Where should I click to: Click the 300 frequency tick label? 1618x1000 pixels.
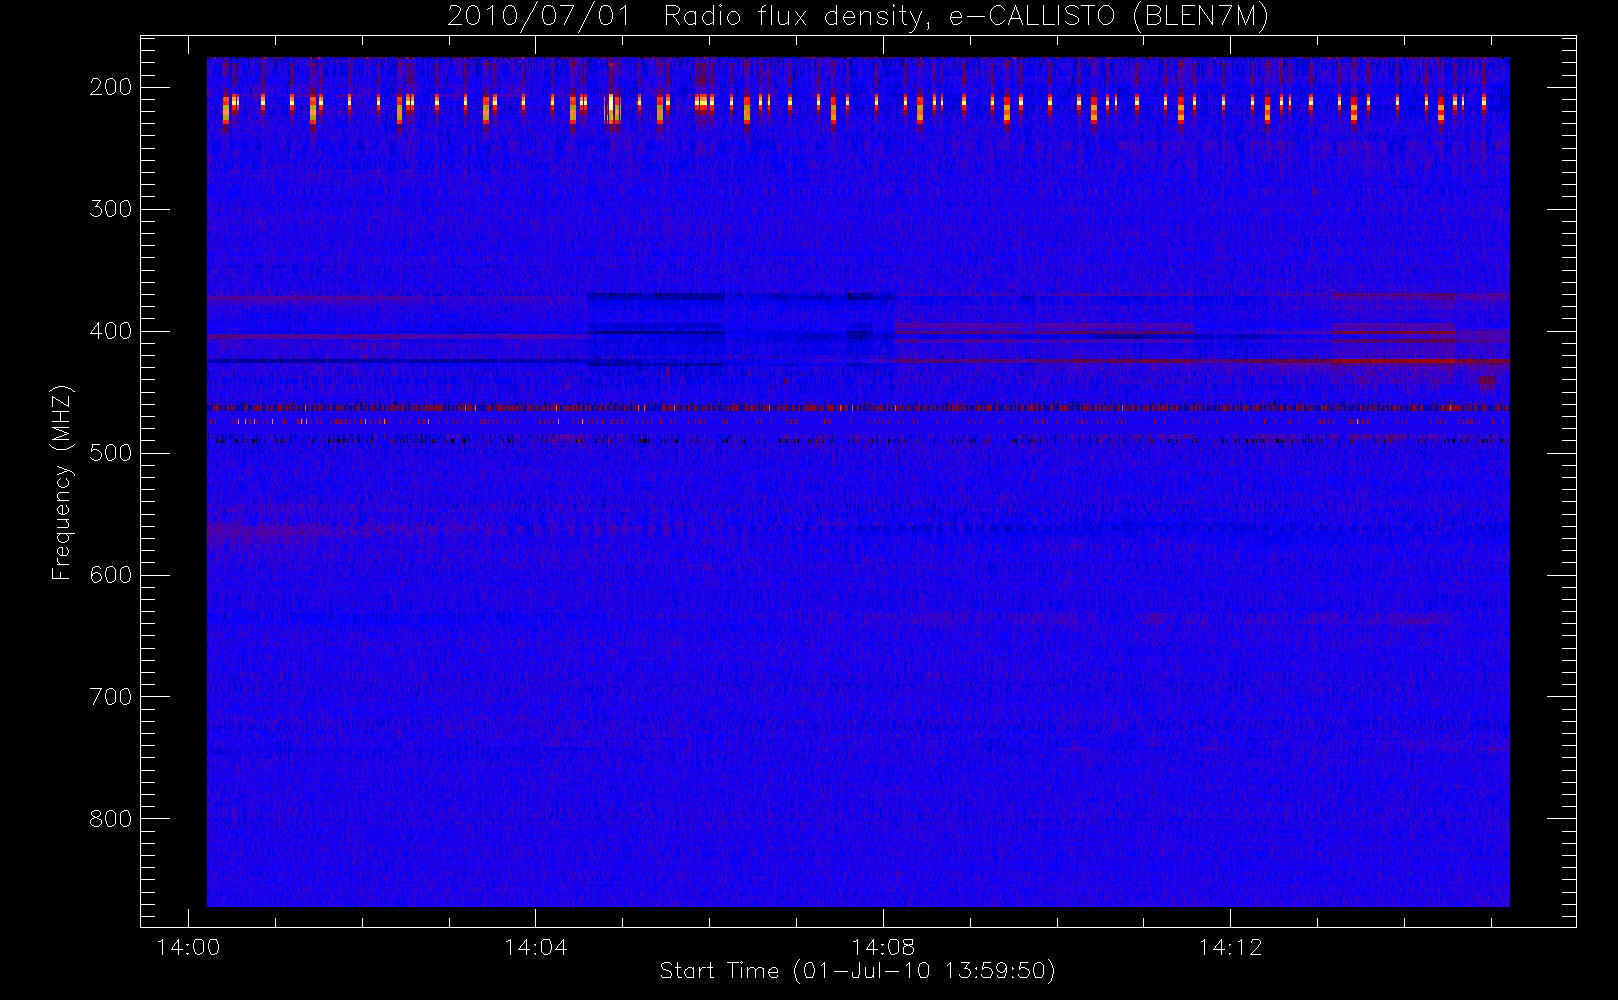pyautogui.click(x=111, y=209)
